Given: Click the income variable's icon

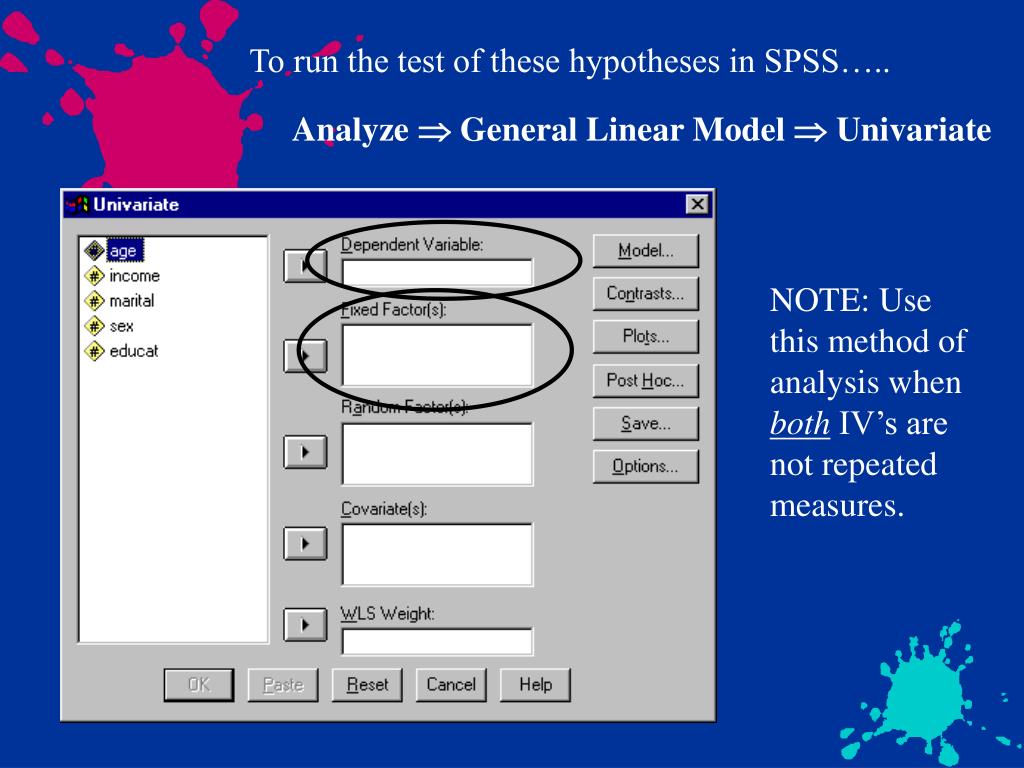Looking at the screenshot, I should [95, 276].
